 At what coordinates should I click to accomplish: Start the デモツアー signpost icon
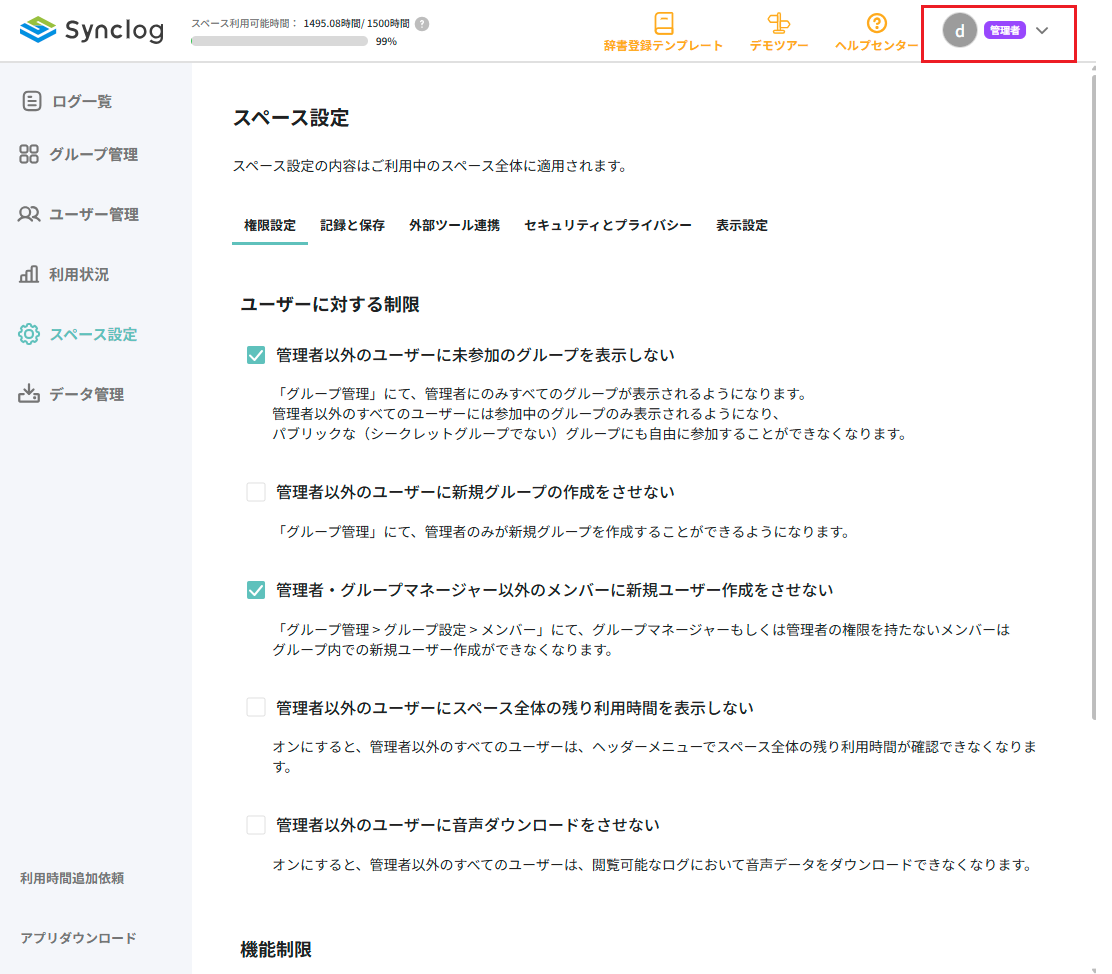point(779,23)
